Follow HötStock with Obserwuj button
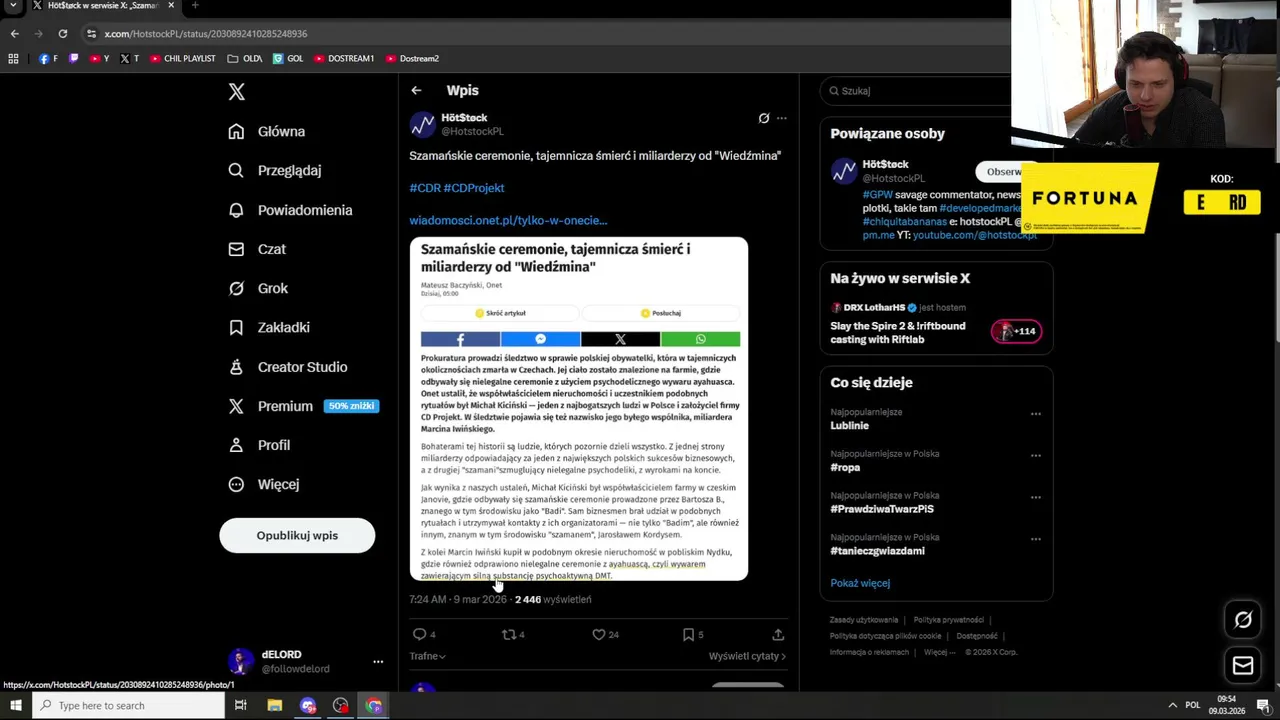This screenshot has width=1280, height=720. pyautogui.click(x=1004, y=171)
